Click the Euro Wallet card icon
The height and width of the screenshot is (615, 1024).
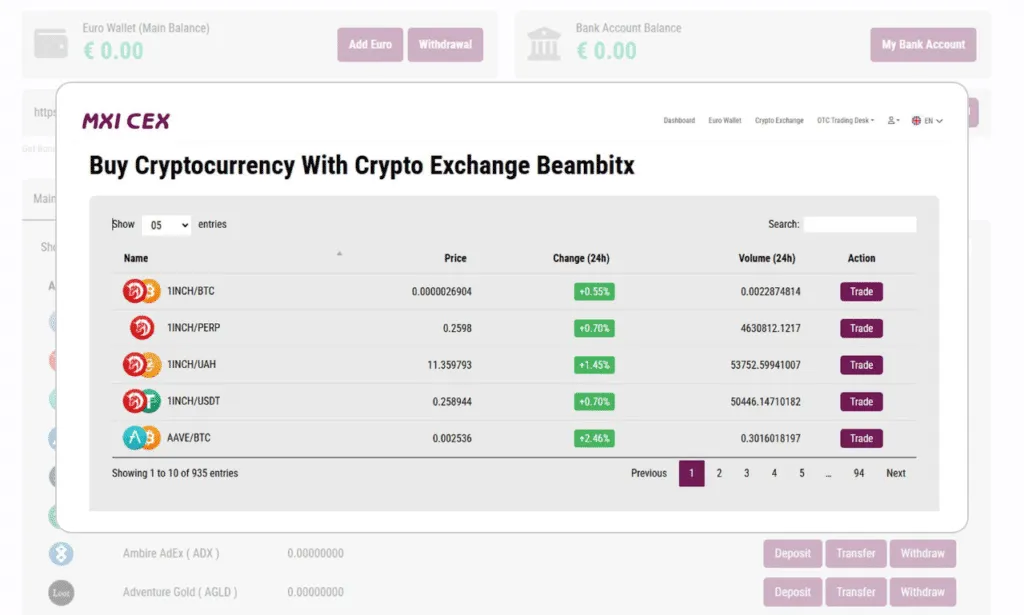click(51, 44)
